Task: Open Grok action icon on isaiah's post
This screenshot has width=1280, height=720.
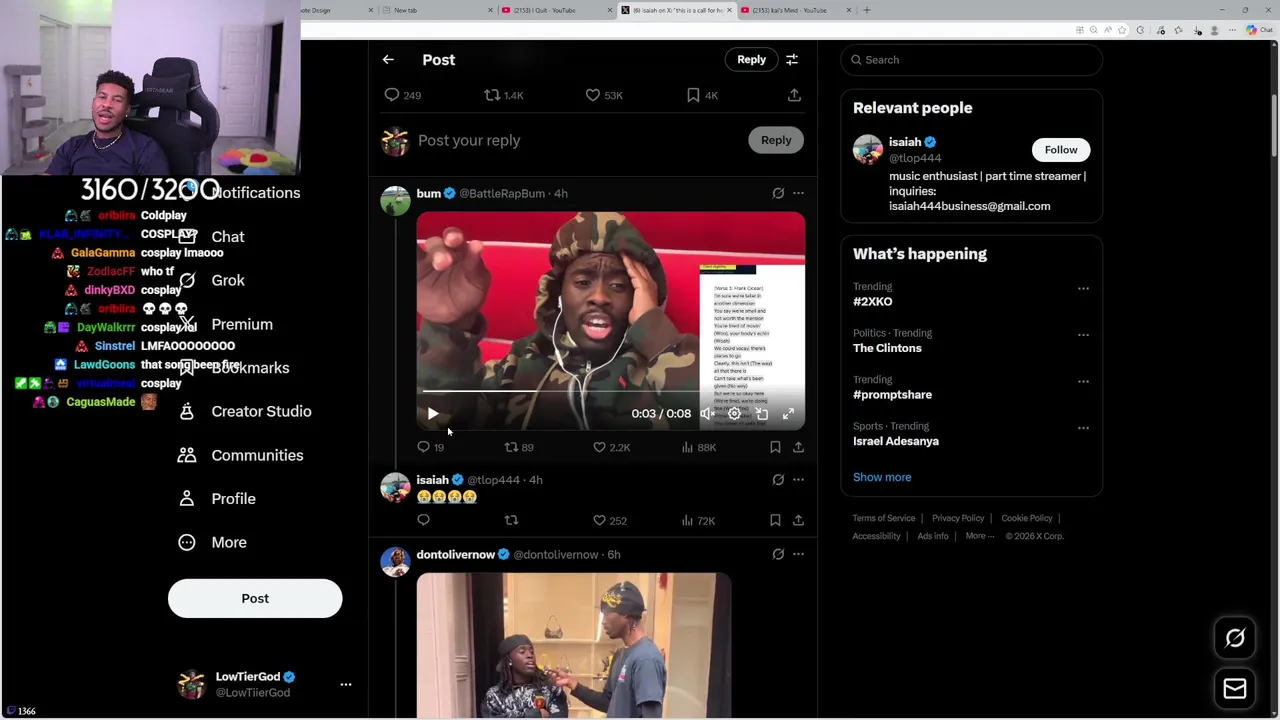Action: [x=778, y=480]
